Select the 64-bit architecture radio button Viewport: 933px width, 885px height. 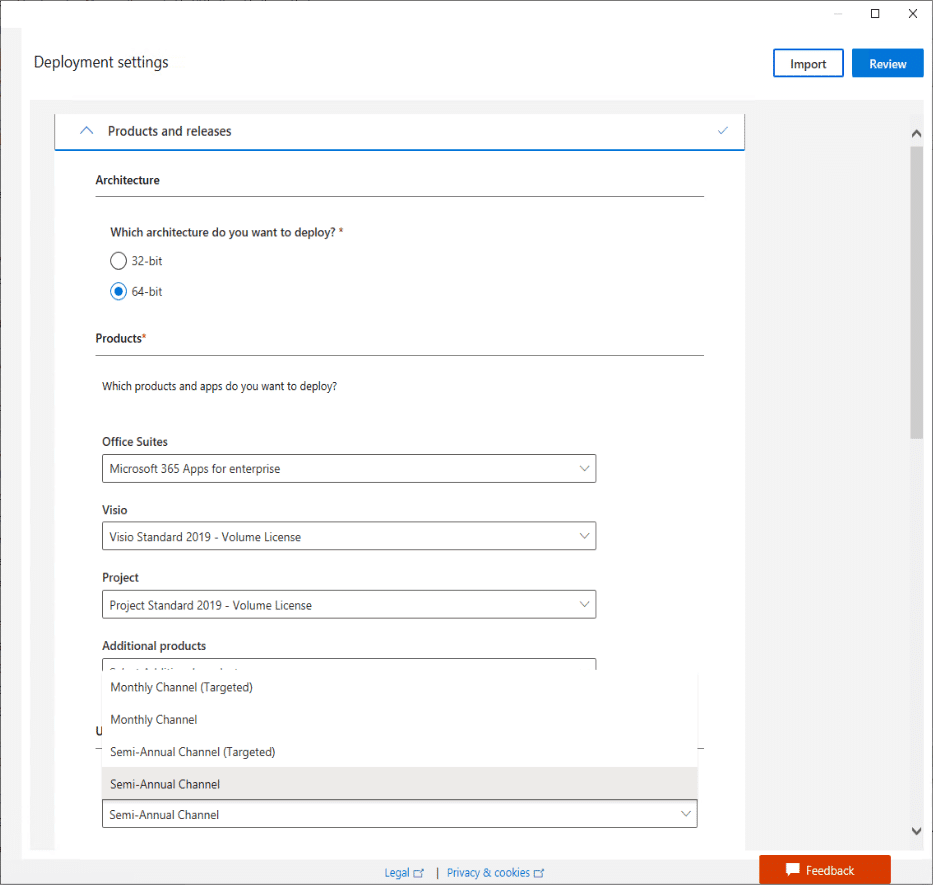pyautogui.click(x=117, y=291)
